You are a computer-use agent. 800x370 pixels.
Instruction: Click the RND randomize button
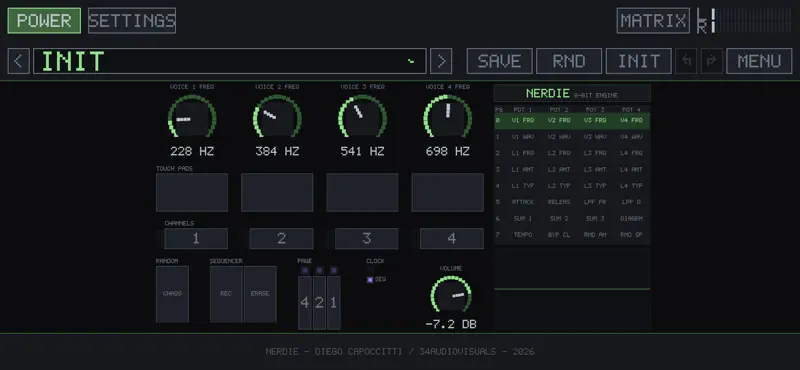(x=569, y=61)
